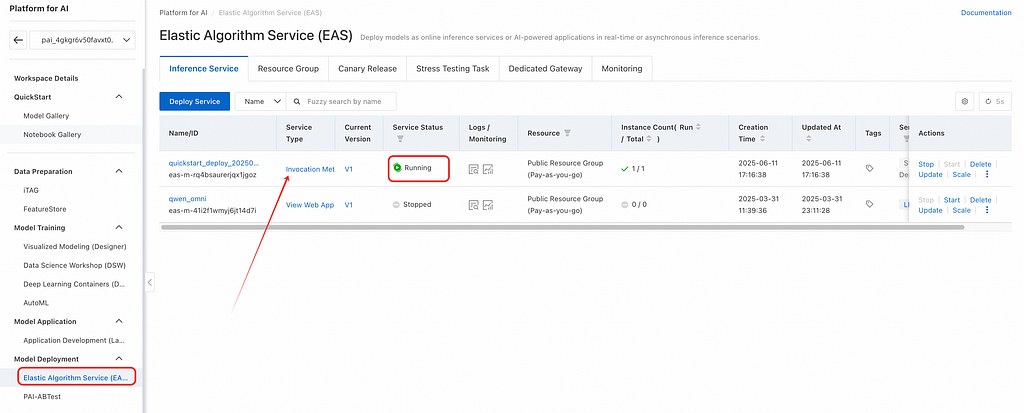
Task: Sort by Creation Time
Action: click(x=761, y=139)
